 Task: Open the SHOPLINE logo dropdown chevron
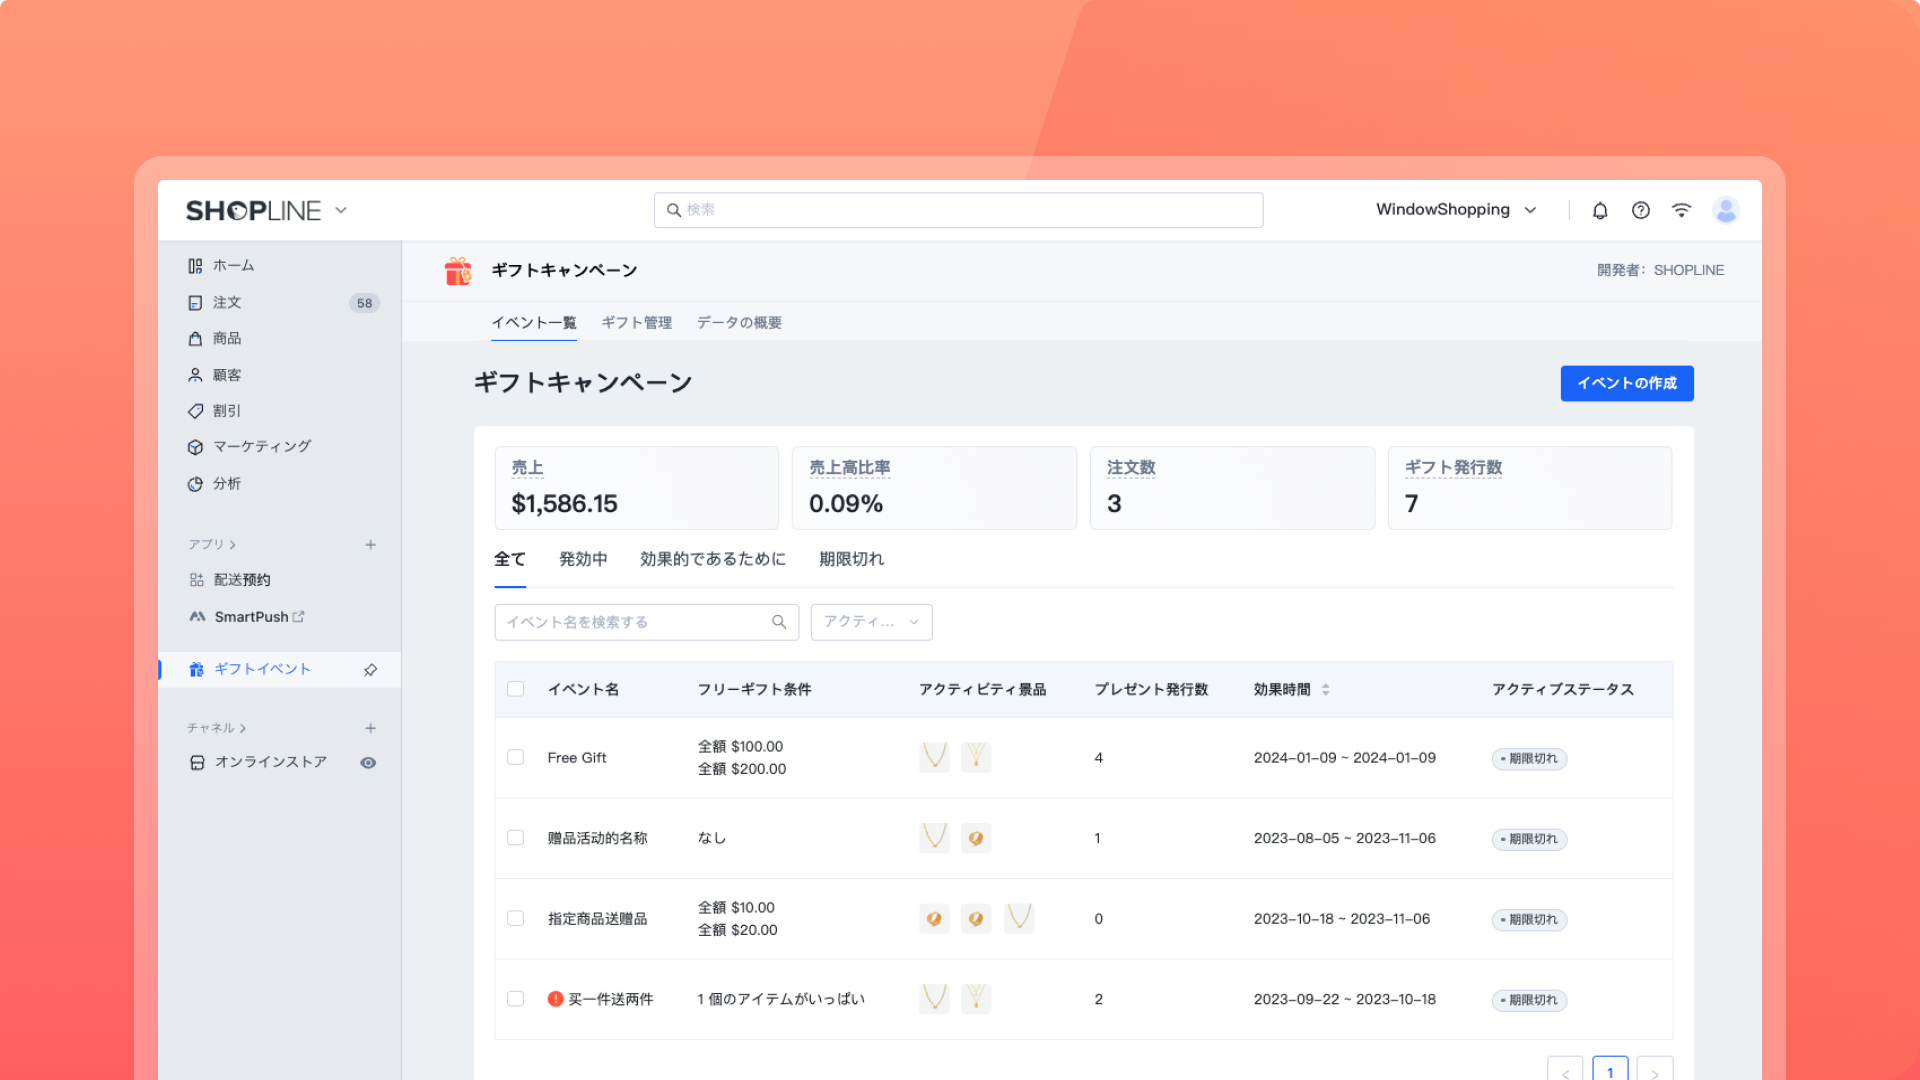tap(341, 210)
